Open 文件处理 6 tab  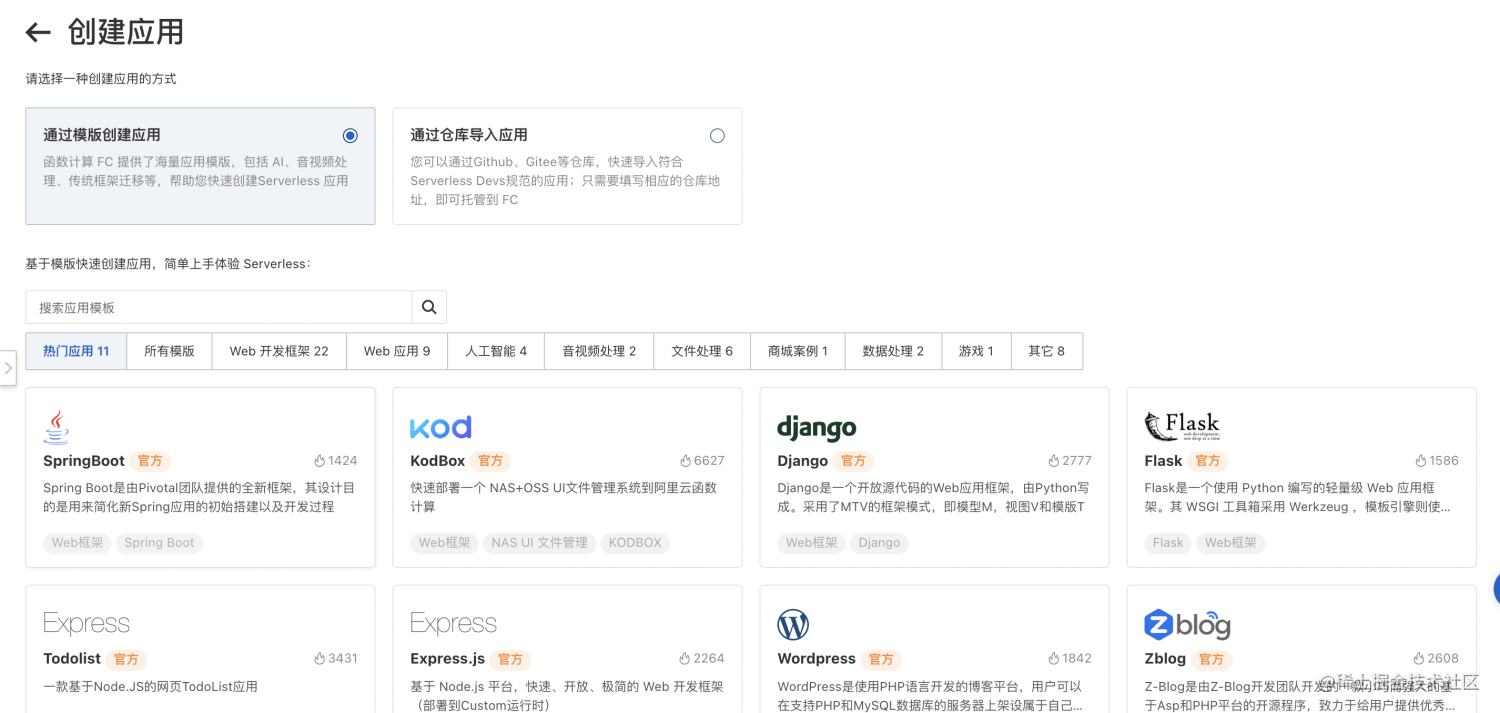(702, 351)
